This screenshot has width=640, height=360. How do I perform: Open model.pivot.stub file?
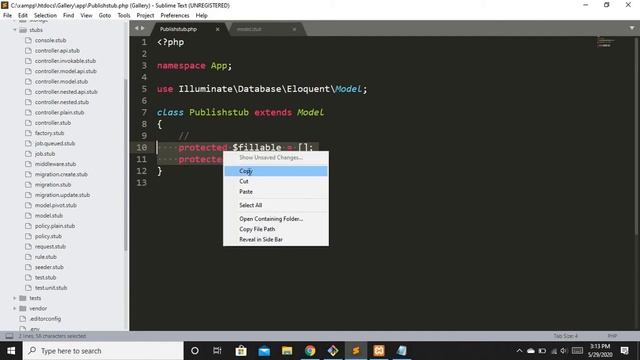coord(56,205)
